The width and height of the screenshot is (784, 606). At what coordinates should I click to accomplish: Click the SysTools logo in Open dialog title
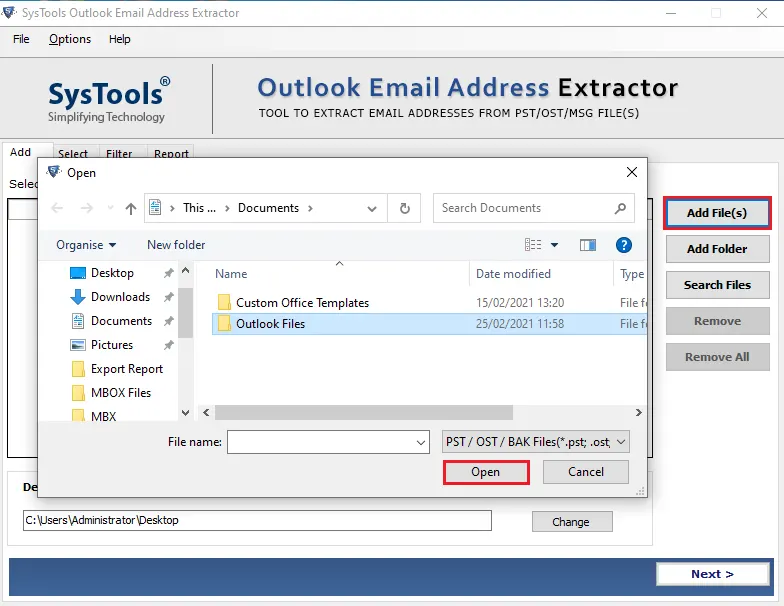pyautogui.click(x=54, y=172)
